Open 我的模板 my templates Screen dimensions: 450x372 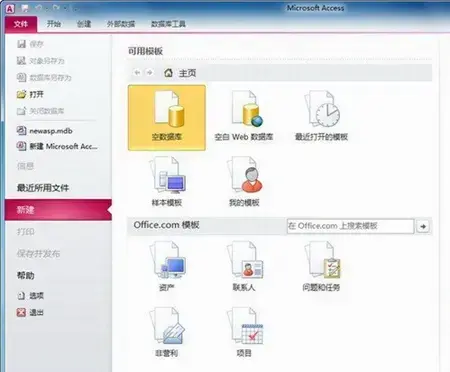tap(244, 182)
